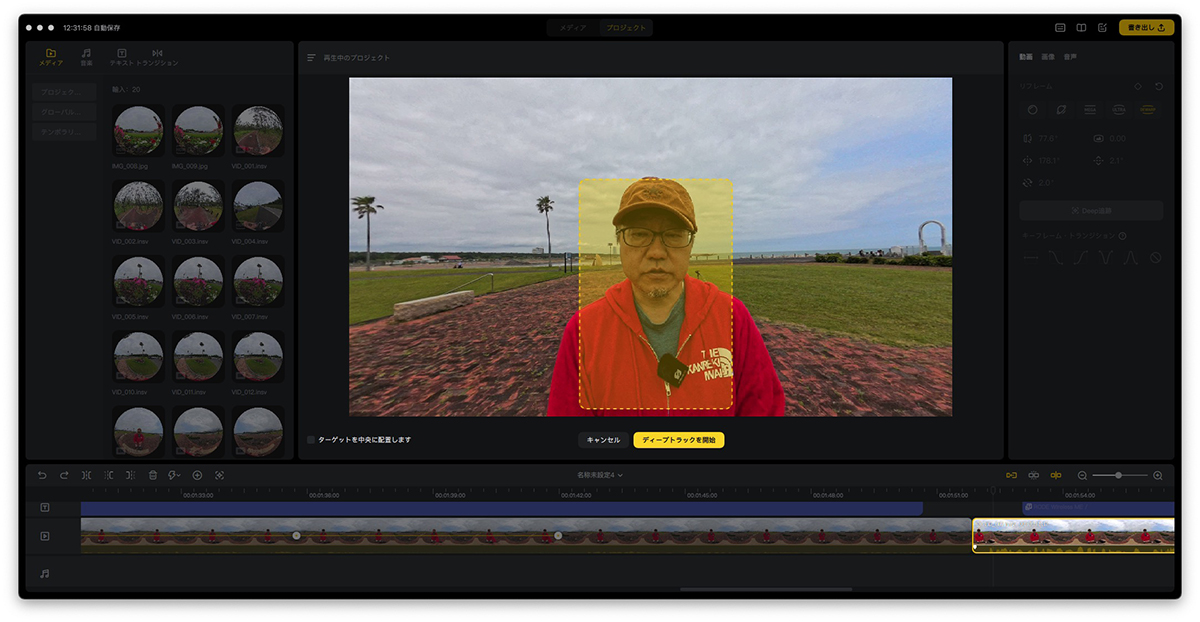Click the music track header icon
Image resolution: width=1200 pixels, height=622 pixels.
pyautogui.click(x=45, y=574)
